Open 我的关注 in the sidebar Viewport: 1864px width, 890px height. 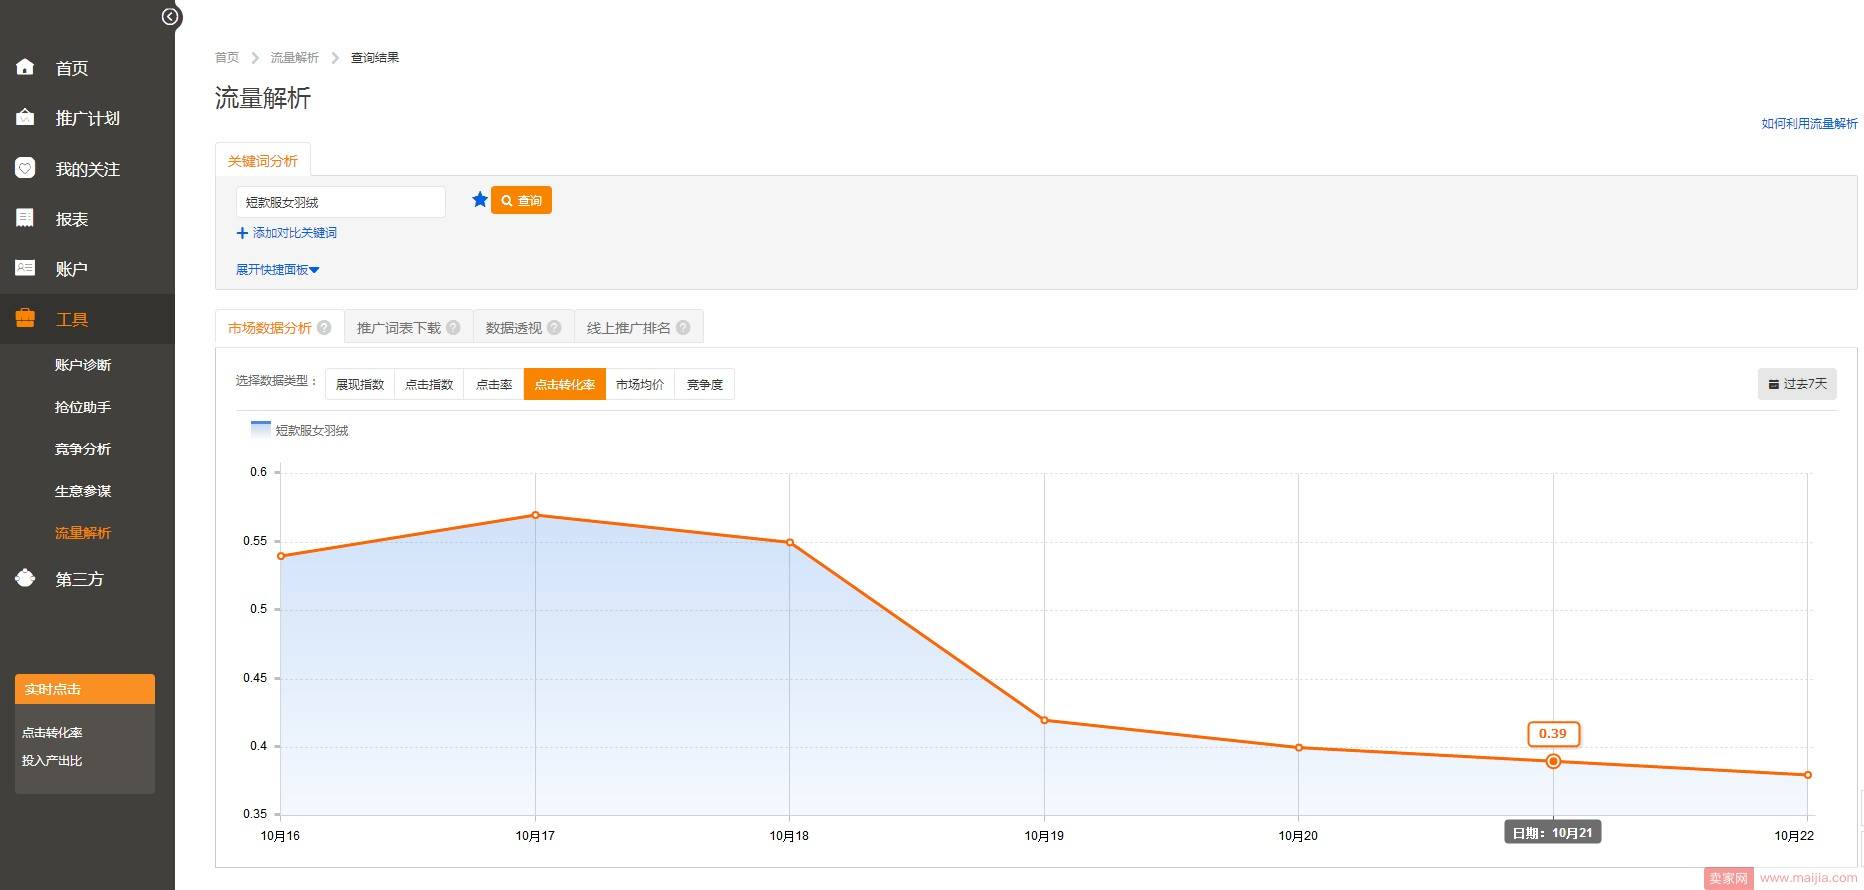click(87, 169)
